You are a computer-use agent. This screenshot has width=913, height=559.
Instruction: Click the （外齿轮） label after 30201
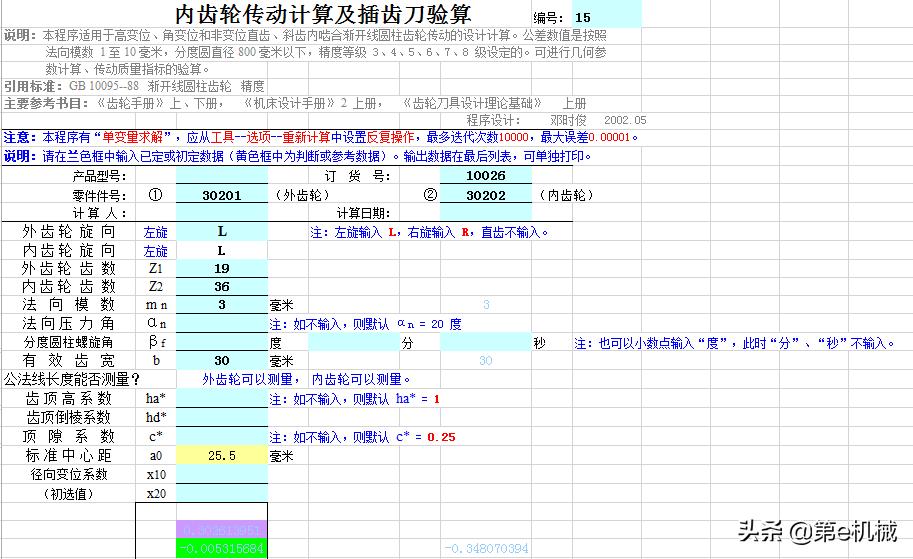coord(302,195)
